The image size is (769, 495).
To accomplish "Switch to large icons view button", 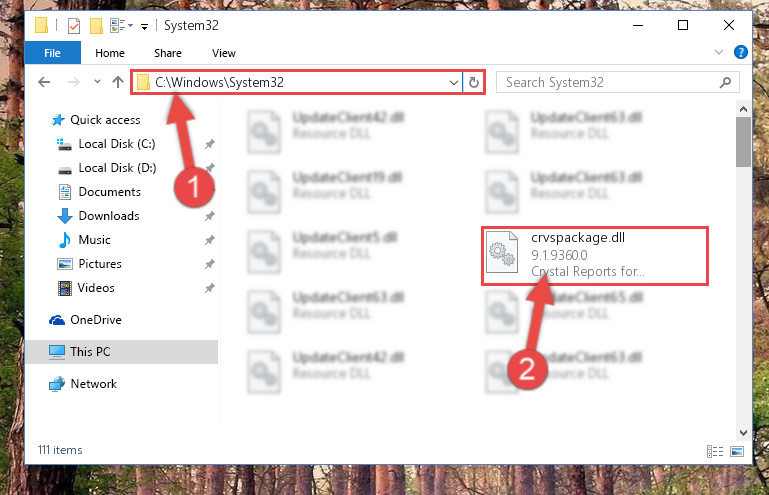I will pos(737,451).
